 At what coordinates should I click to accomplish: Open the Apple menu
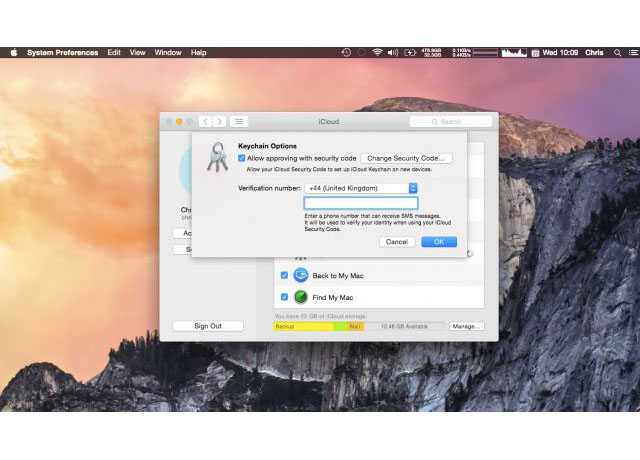click(x=14, y=53)
